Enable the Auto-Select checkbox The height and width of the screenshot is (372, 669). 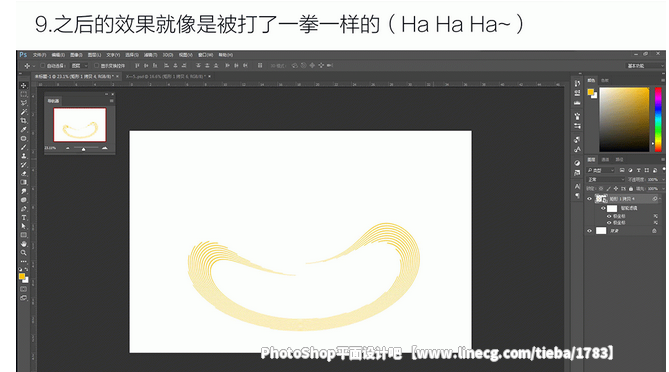click(x=43, y=66)
